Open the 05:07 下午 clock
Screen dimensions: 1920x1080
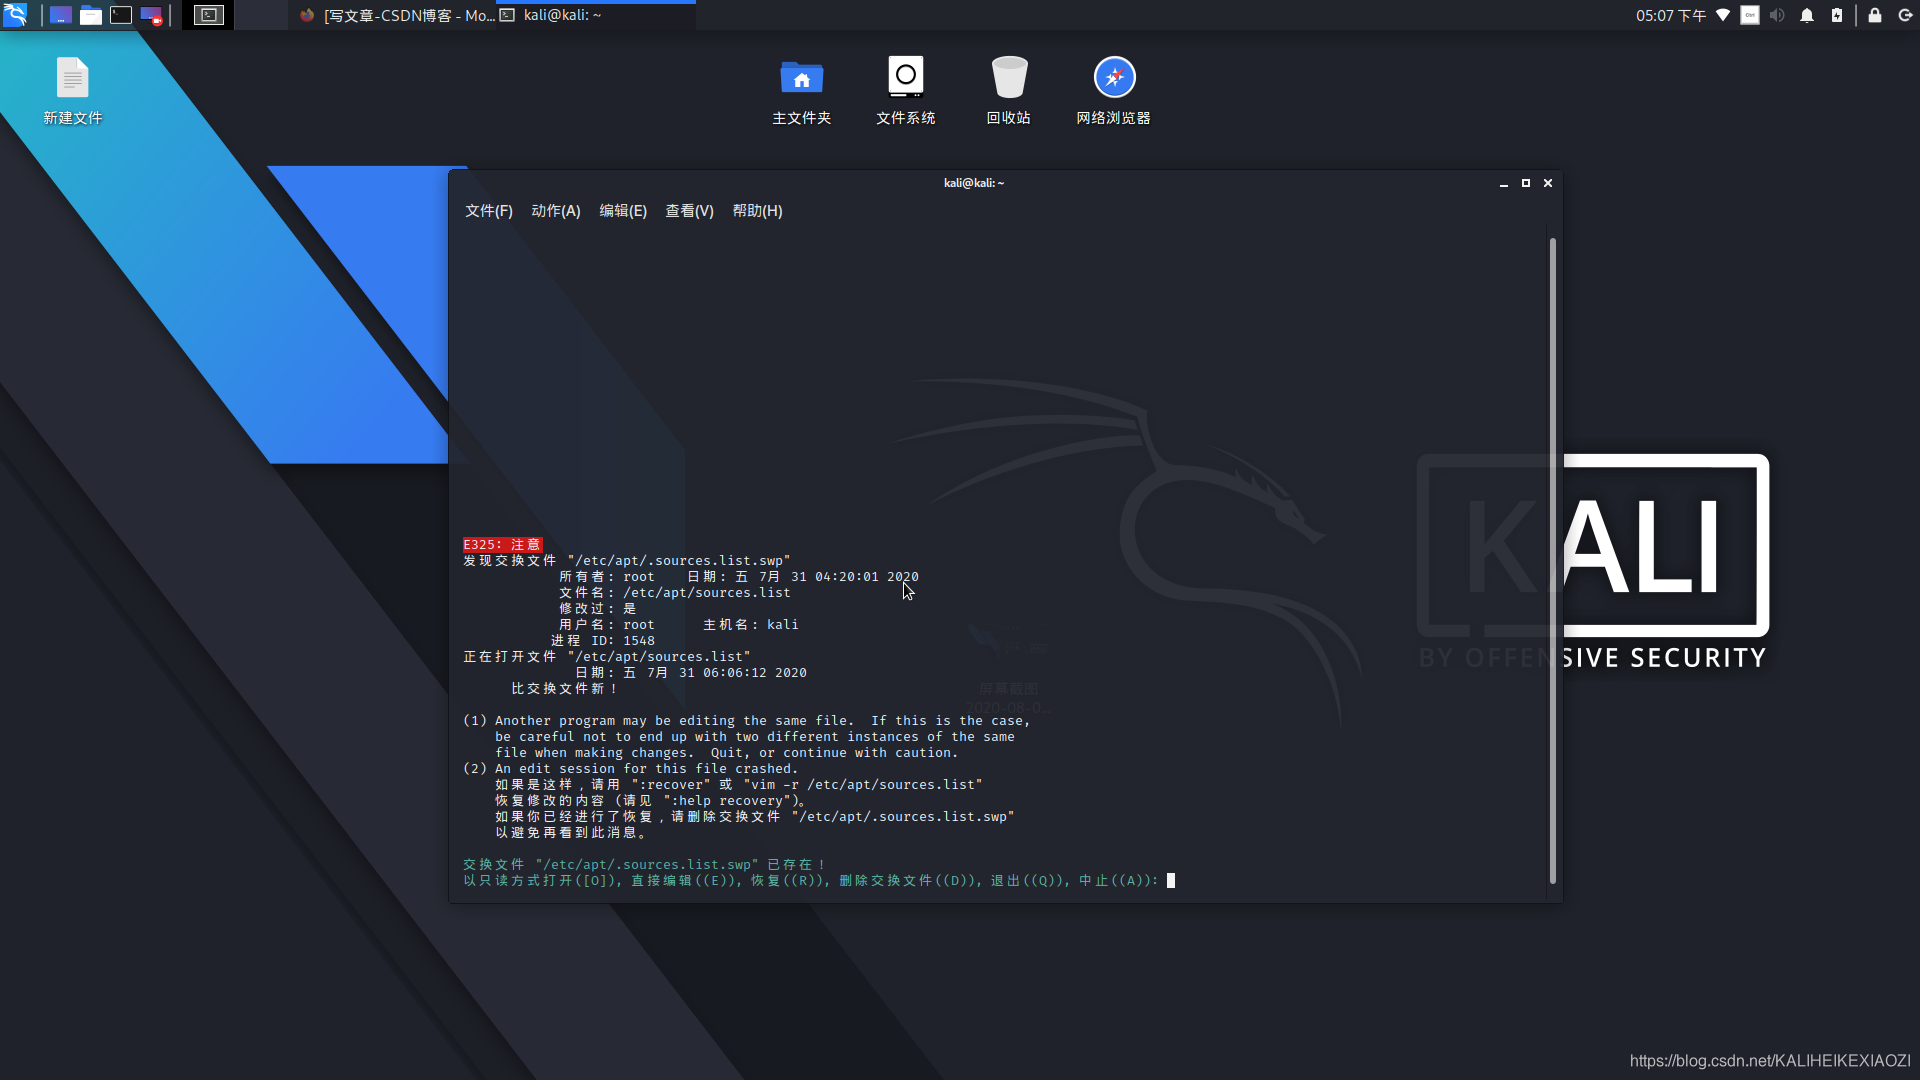point(1671,15)
